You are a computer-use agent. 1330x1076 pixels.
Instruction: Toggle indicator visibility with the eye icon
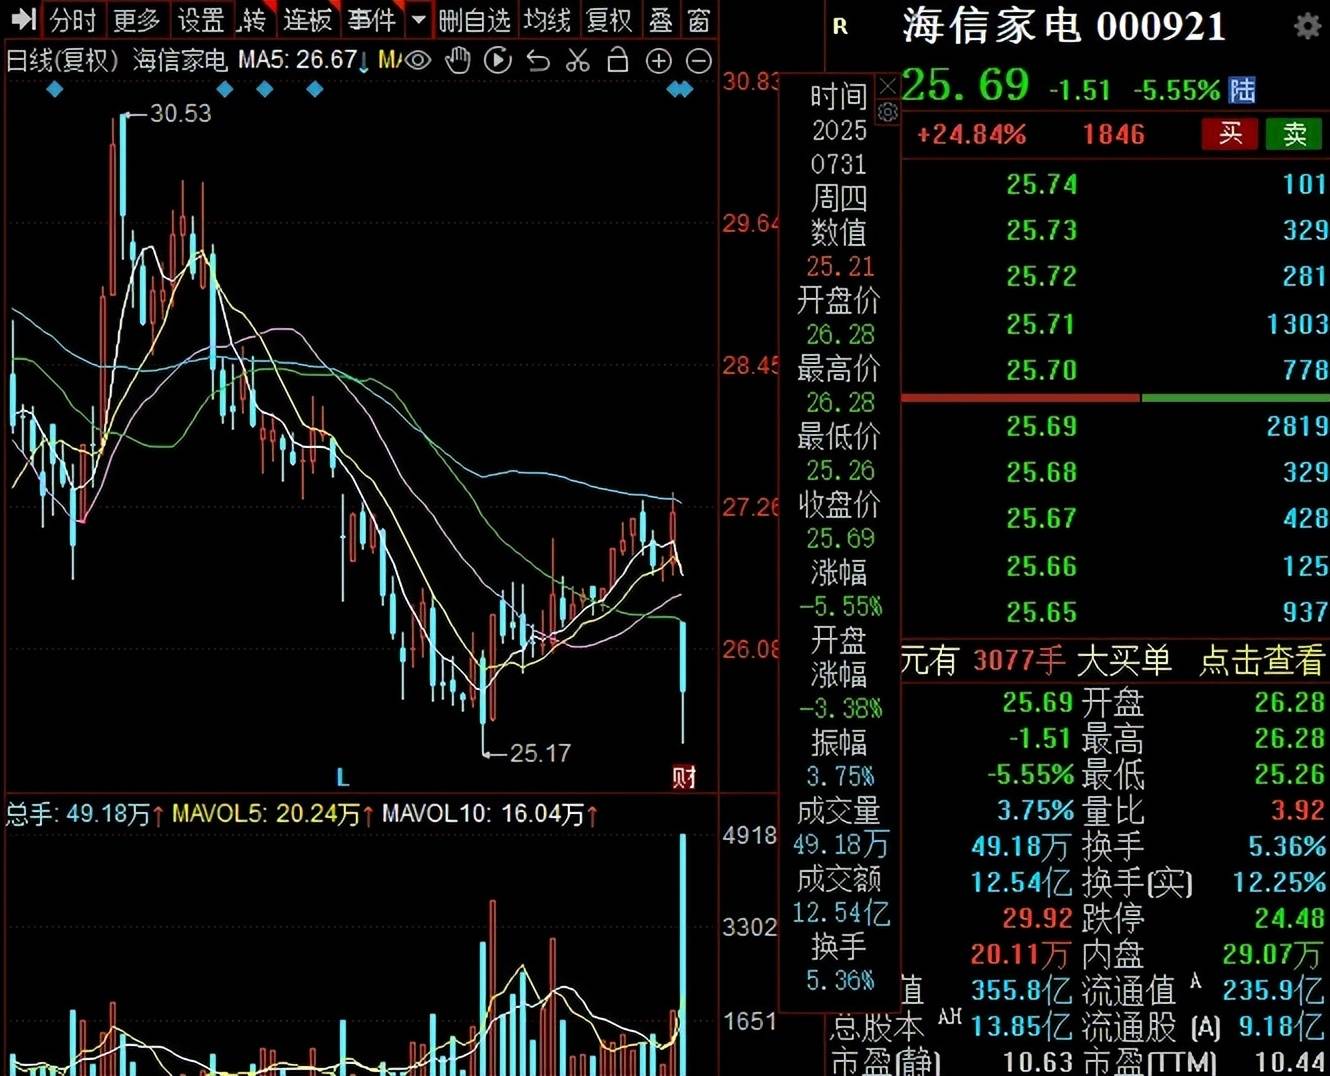tap(418, 61)
